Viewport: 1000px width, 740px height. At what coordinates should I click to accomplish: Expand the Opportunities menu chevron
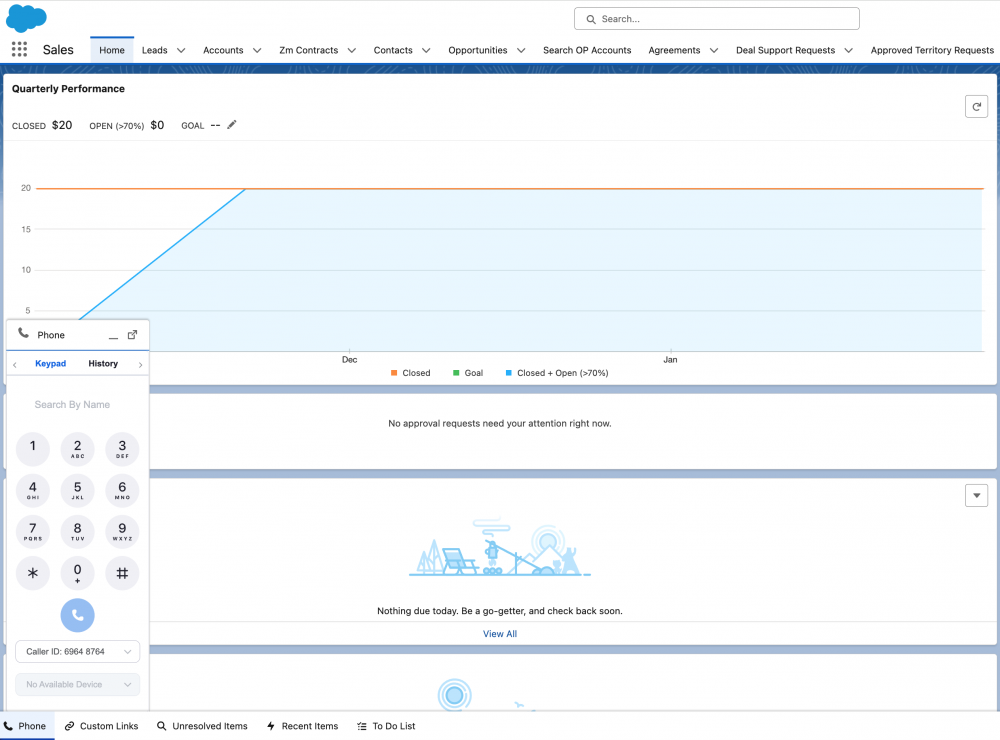[521, 50]
